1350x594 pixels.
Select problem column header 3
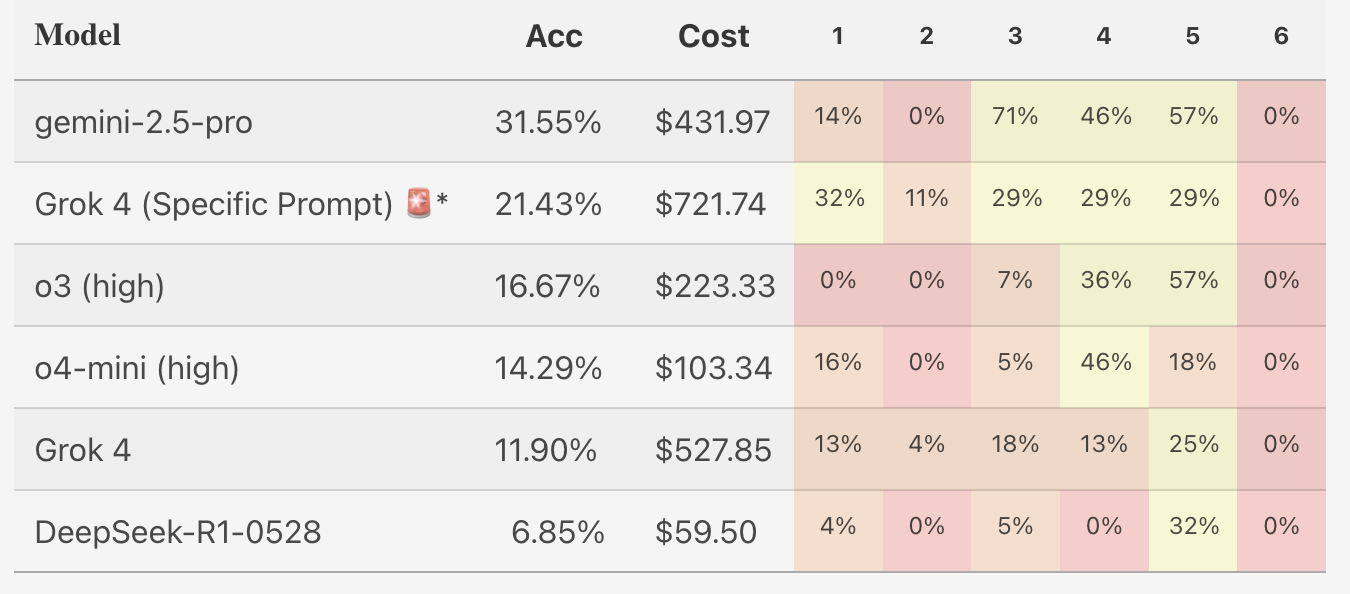pyautogui.click(x=1015, y=37)
